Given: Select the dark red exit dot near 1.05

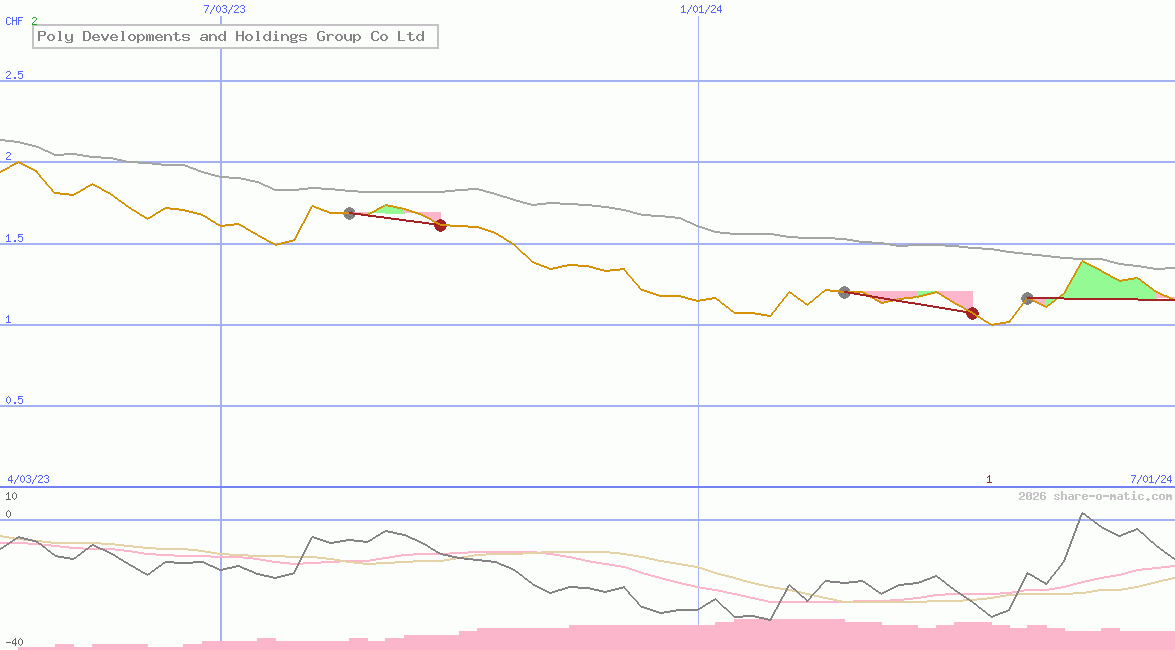Looking at the screenshot, I should (x=972, y=313).
